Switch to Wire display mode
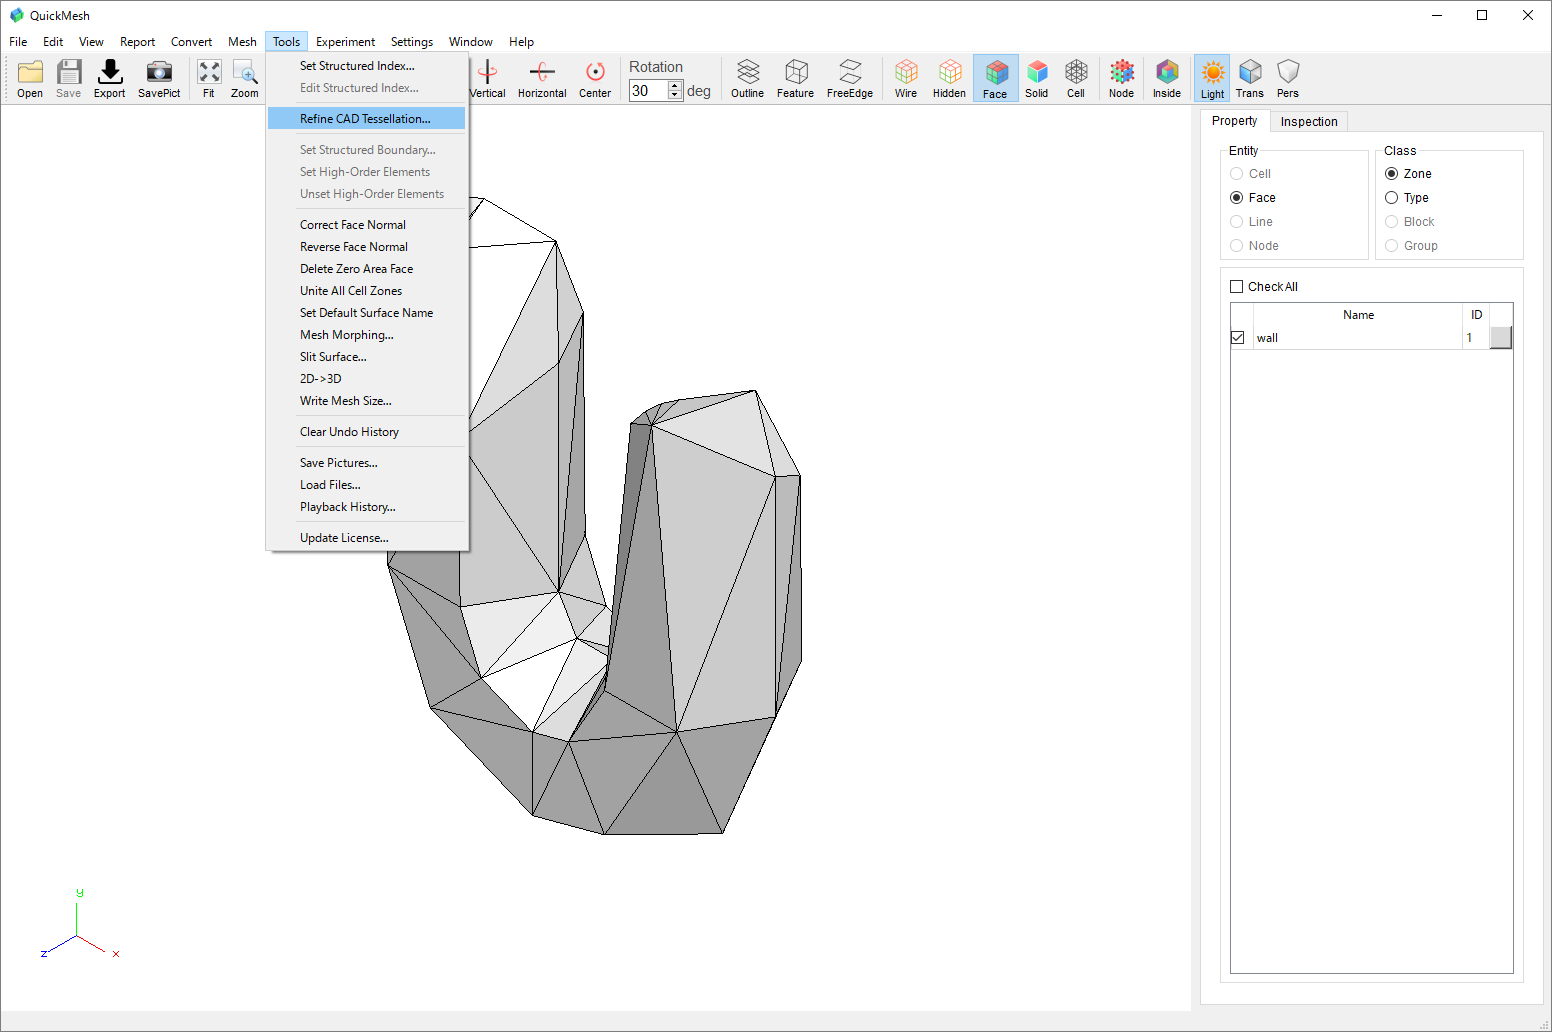 [x=906, y=78]
